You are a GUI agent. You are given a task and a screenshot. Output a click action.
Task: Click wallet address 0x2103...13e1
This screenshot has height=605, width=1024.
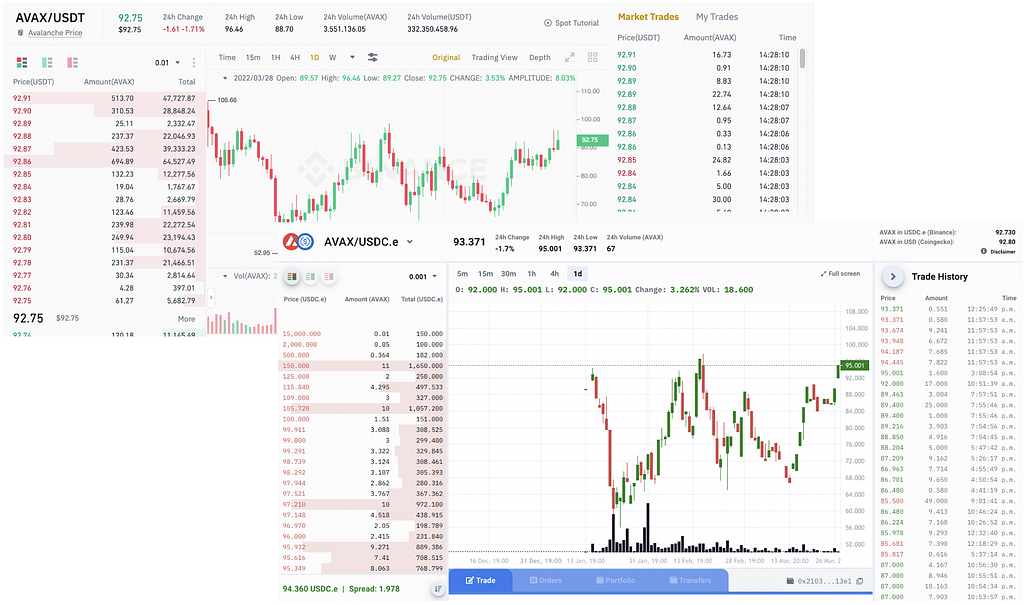[x=824, y=581]
